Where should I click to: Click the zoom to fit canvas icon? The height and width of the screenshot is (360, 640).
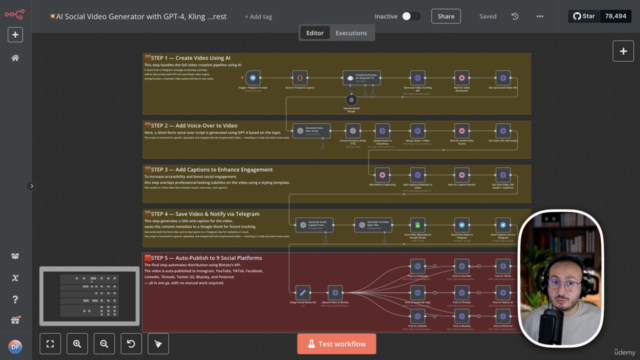(x=50, y=344)
